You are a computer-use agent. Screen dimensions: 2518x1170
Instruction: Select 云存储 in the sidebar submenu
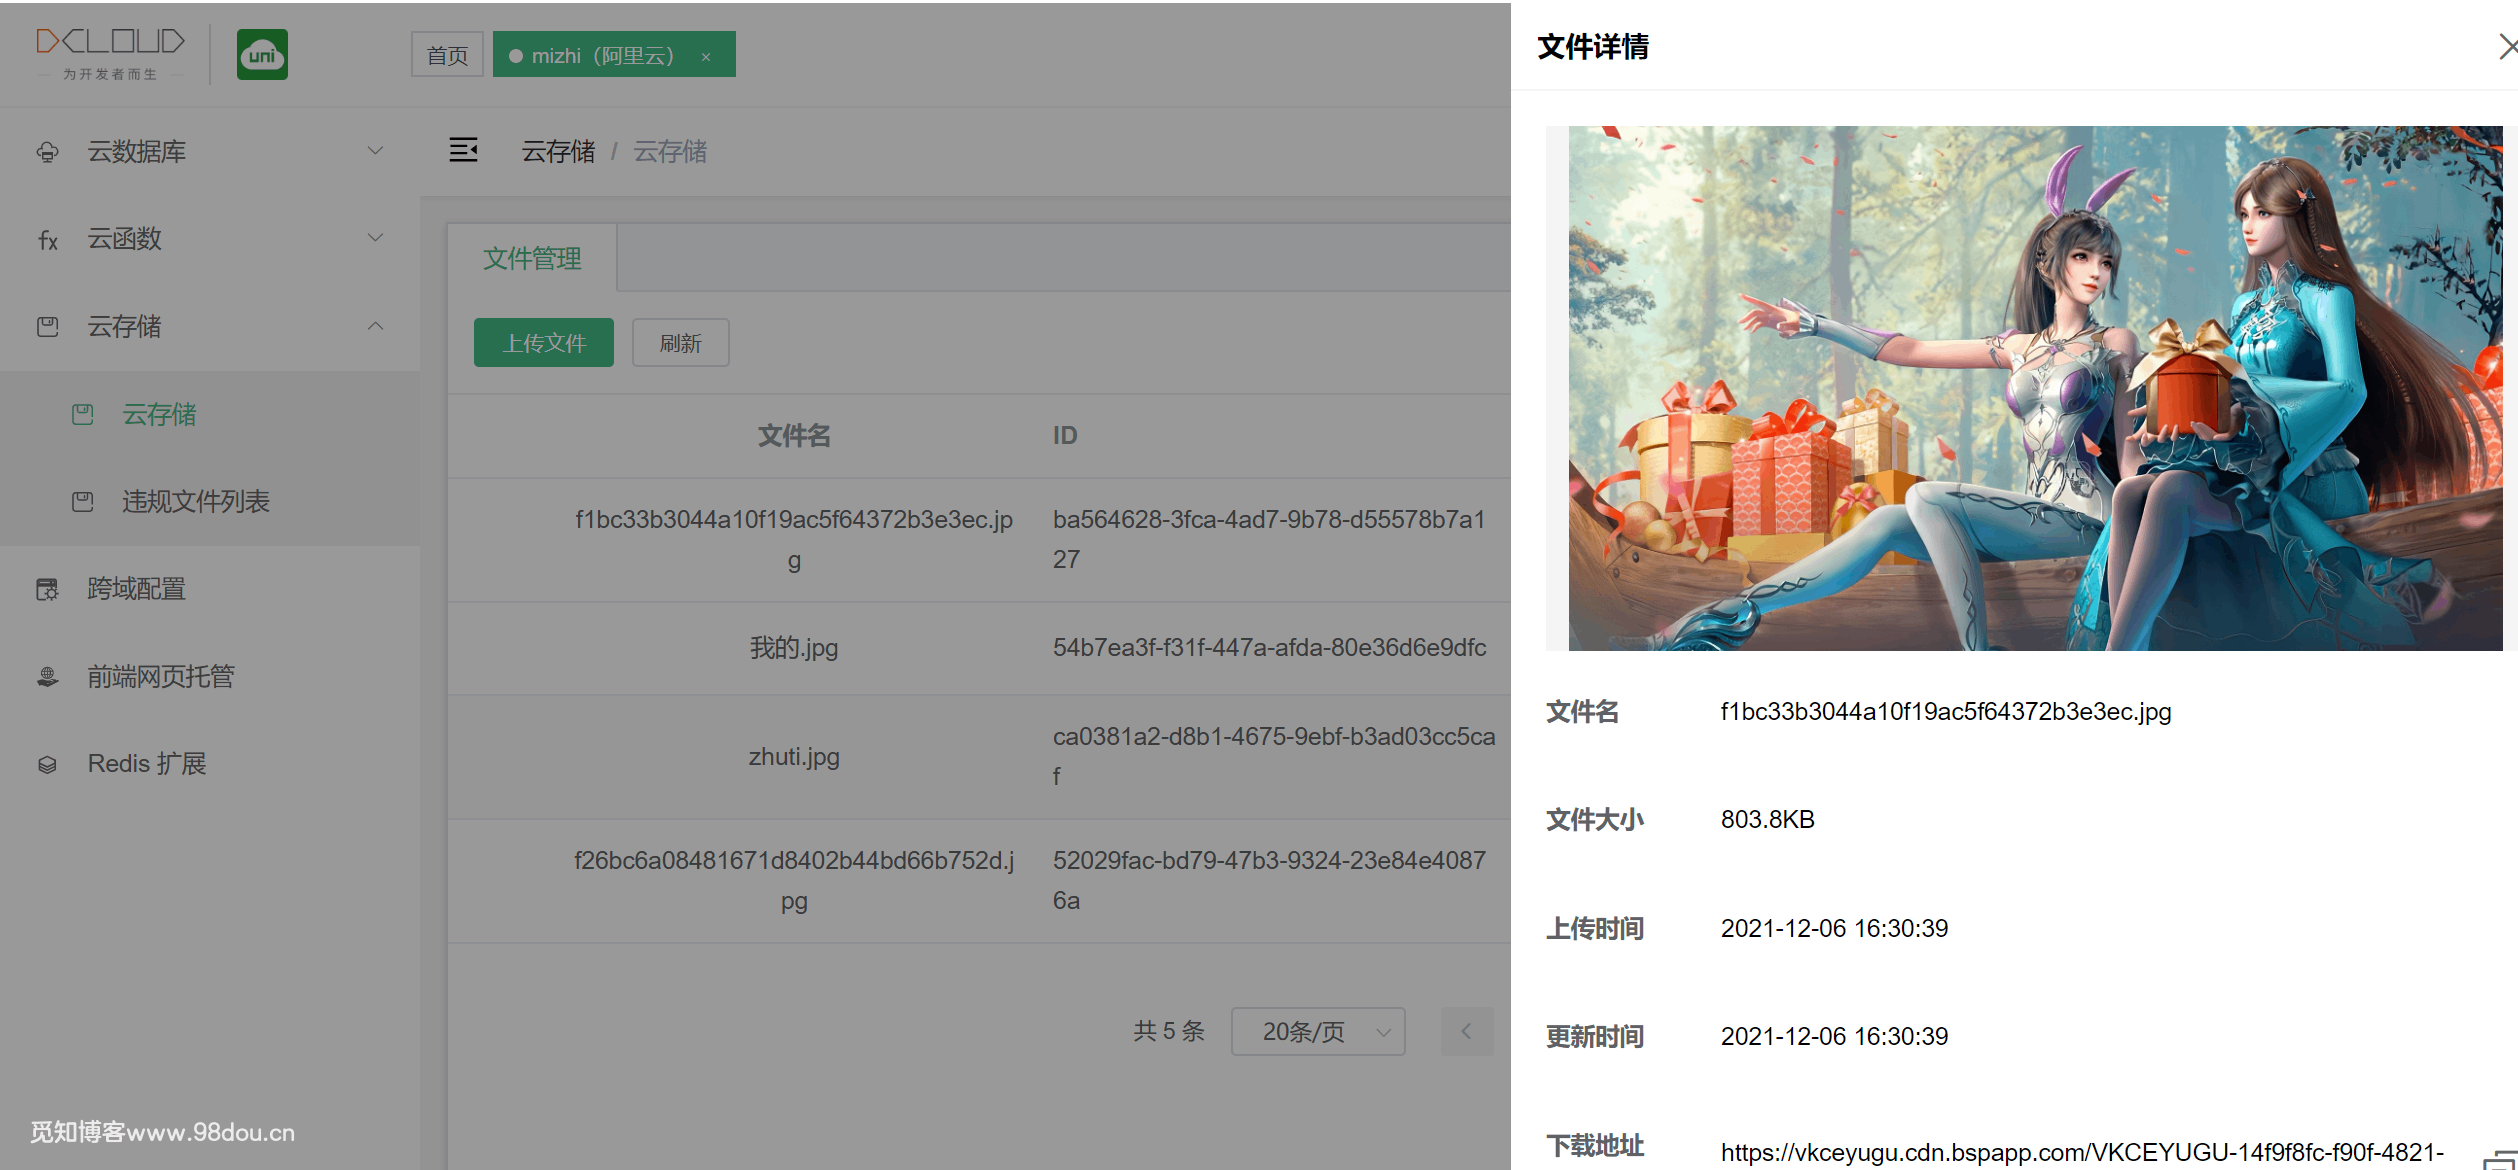coord(210,414)
